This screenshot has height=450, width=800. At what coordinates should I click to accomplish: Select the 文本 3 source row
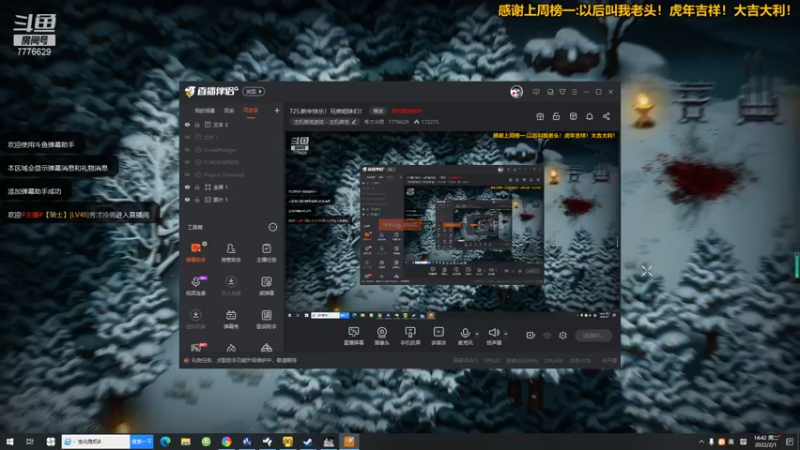click(x=232, y=124)
